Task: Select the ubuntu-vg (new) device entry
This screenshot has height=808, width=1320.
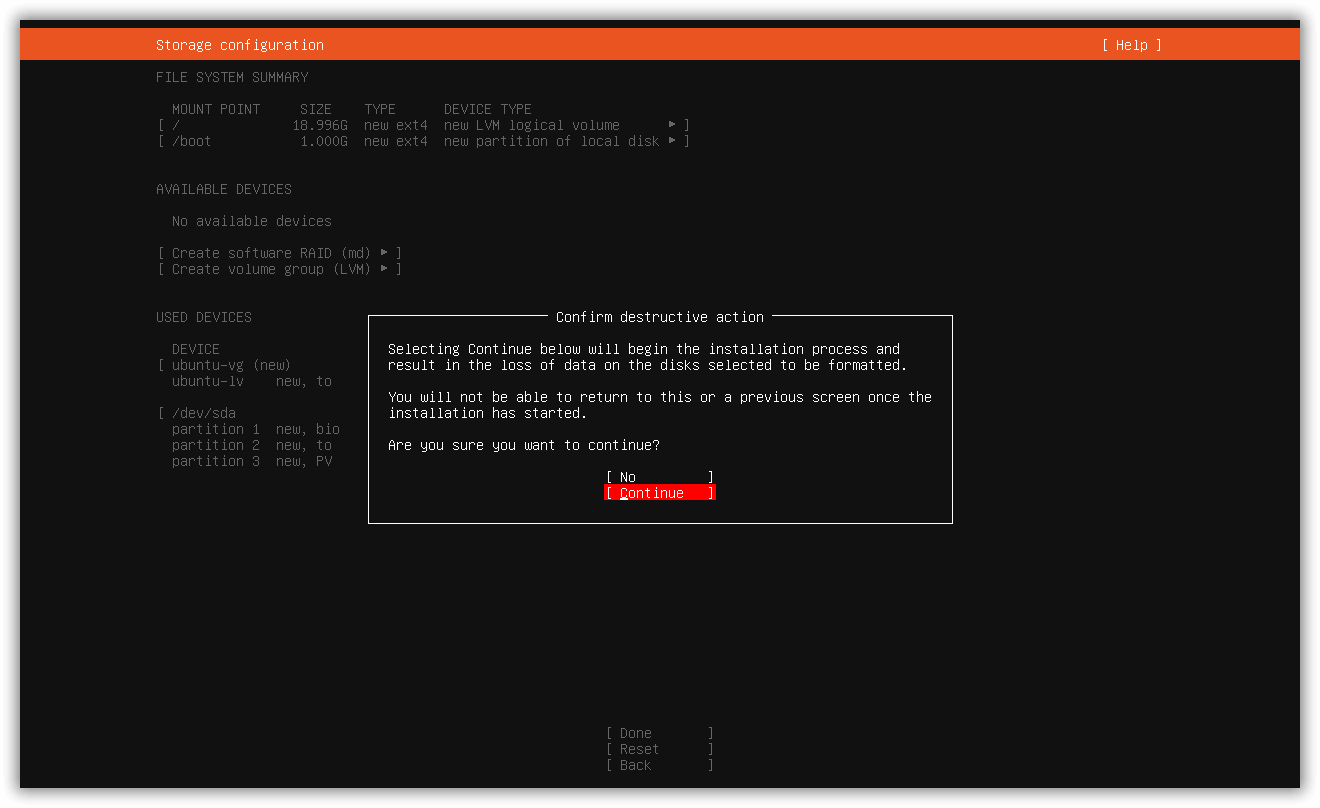Action: pyautogui.click(x=231, y=365)
